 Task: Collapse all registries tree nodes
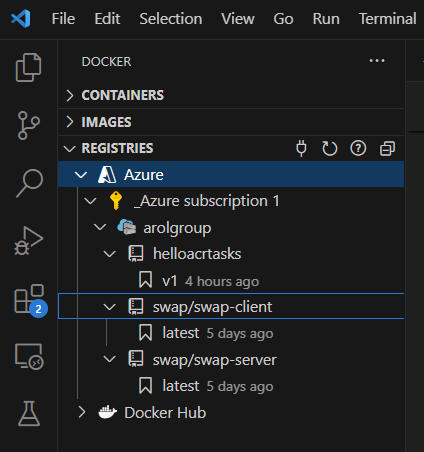point(387,148)
